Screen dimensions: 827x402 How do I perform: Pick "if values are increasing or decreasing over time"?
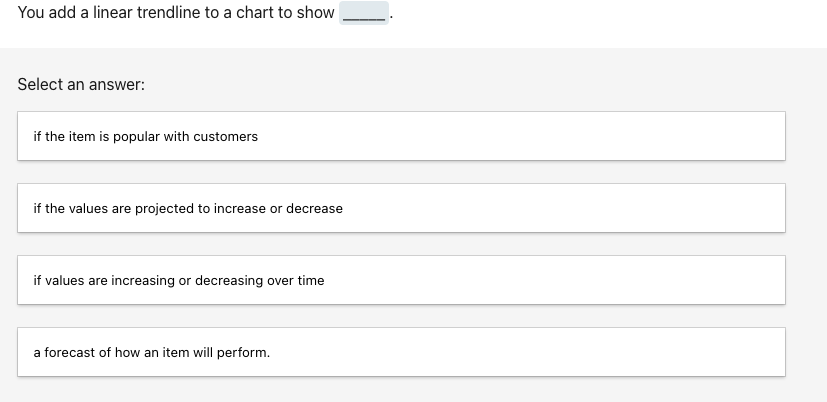pyautogui.click(x=400, y=280)
